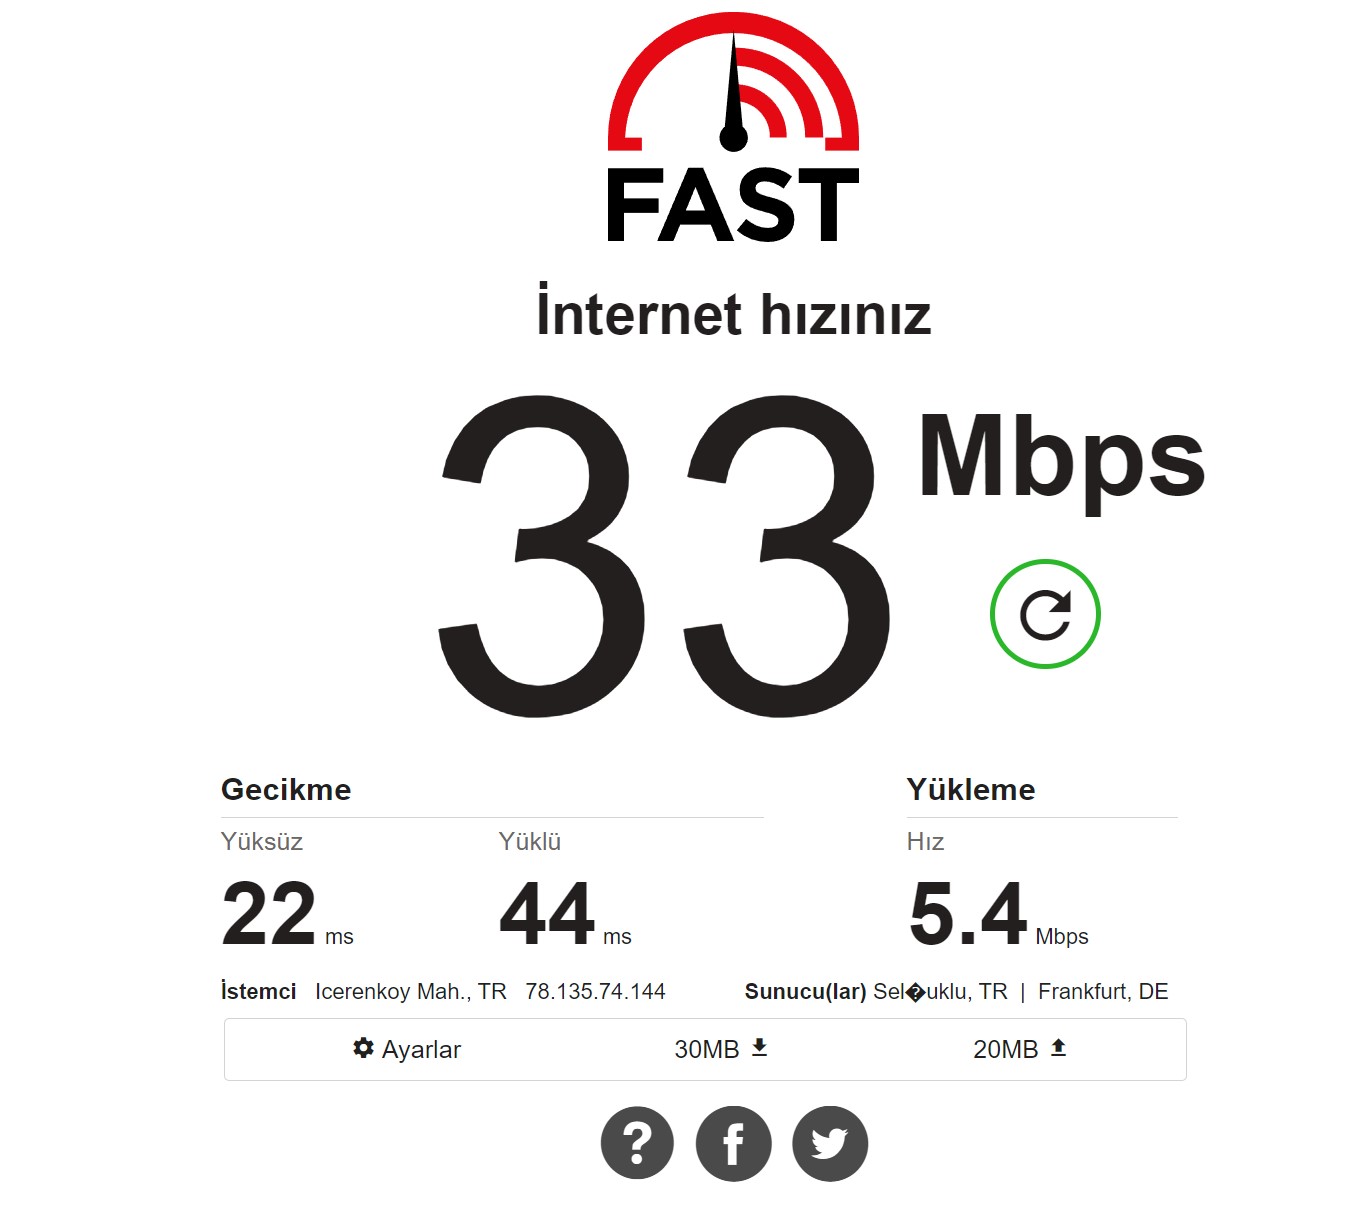Open the Ayarlar settings link
1362x1215 pixels.
tap(407, 1049)
